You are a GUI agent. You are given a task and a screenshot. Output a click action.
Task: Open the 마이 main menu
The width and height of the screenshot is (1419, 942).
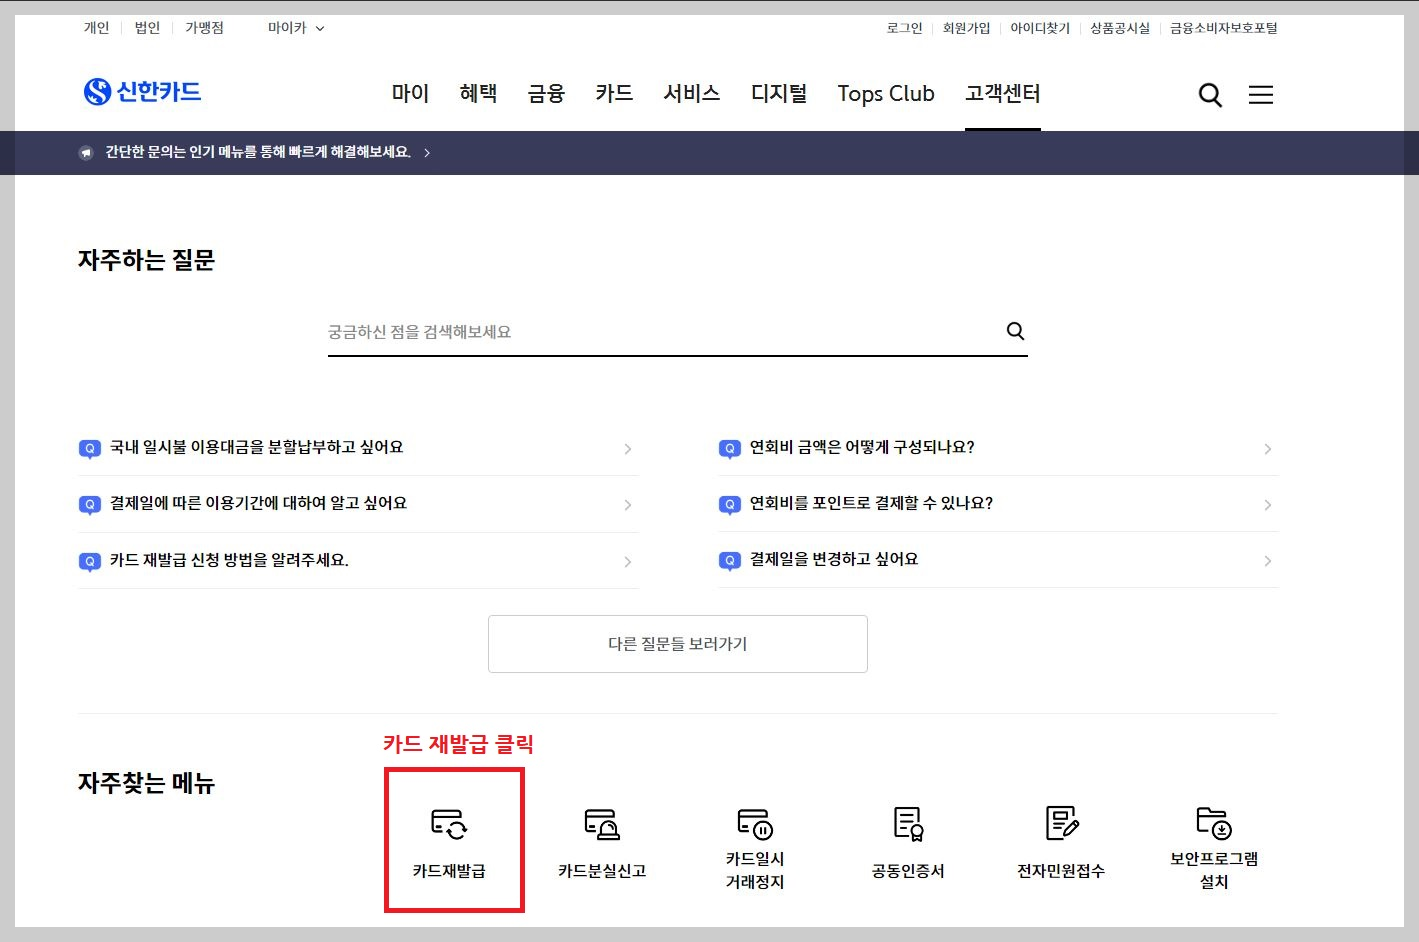point(410,94)
